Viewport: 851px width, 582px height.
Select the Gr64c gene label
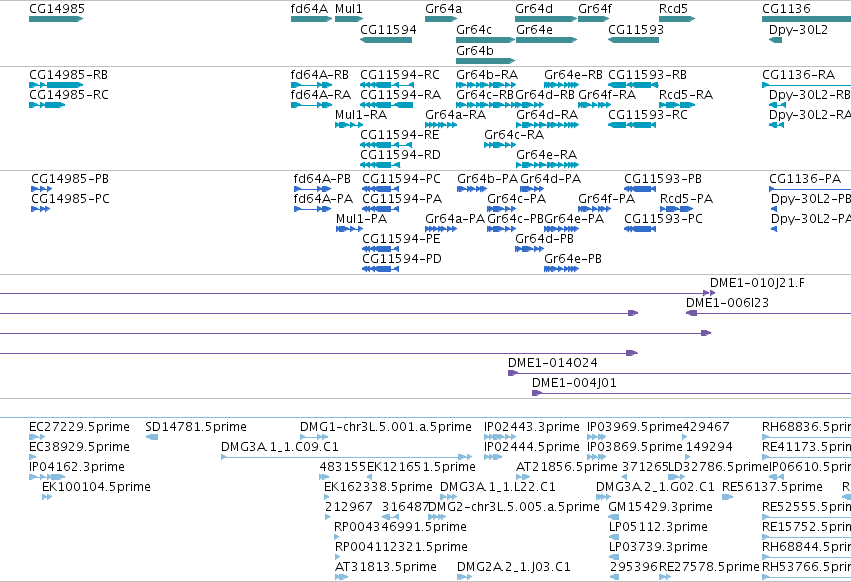(x=474, y=29)
